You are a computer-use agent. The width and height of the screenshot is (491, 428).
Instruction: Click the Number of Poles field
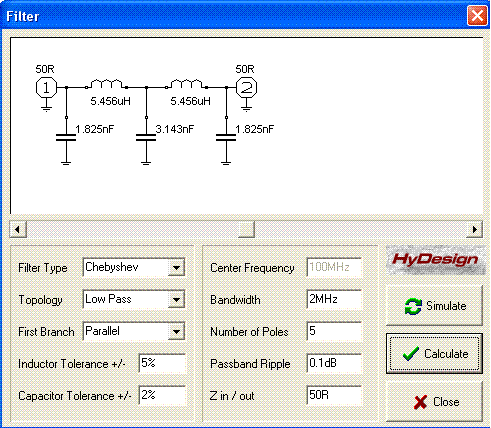tap(334, 331)
